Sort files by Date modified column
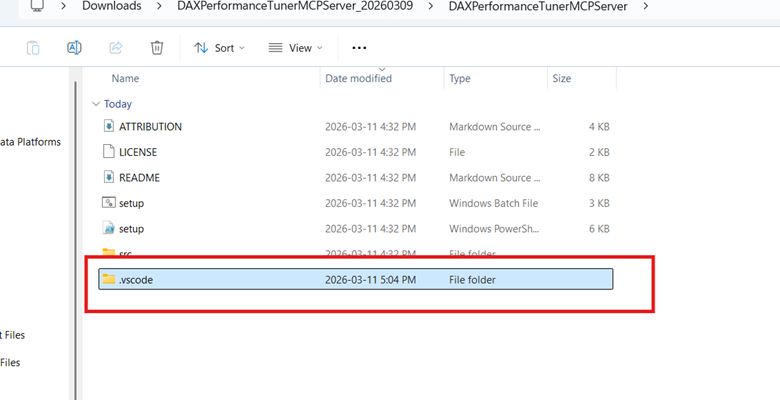780x400 pixels. (358, 78)
